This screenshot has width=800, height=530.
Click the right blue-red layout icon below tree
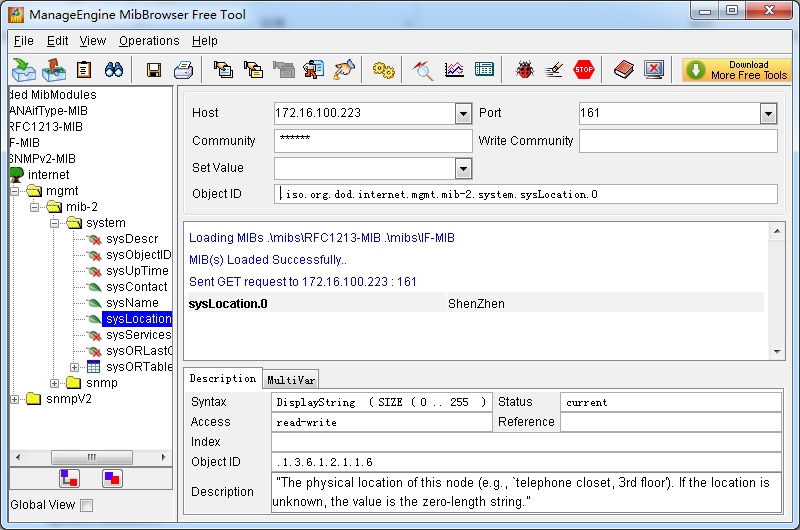pyautogui.click(x=112, y=478)
